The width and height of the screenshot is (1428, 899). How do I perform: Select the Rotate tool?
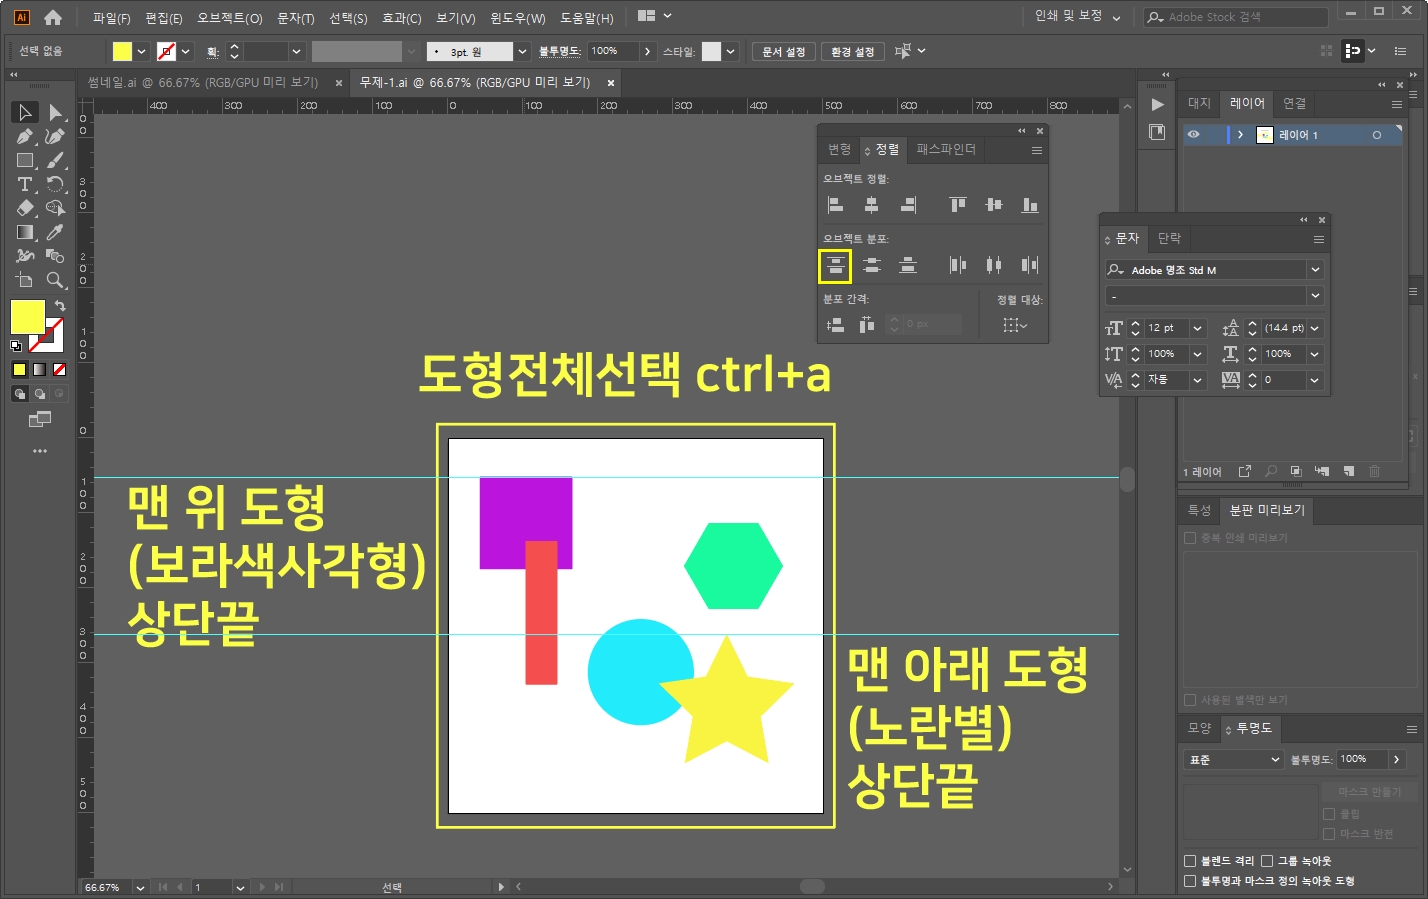pyautogui.click(x=56, y=184)
